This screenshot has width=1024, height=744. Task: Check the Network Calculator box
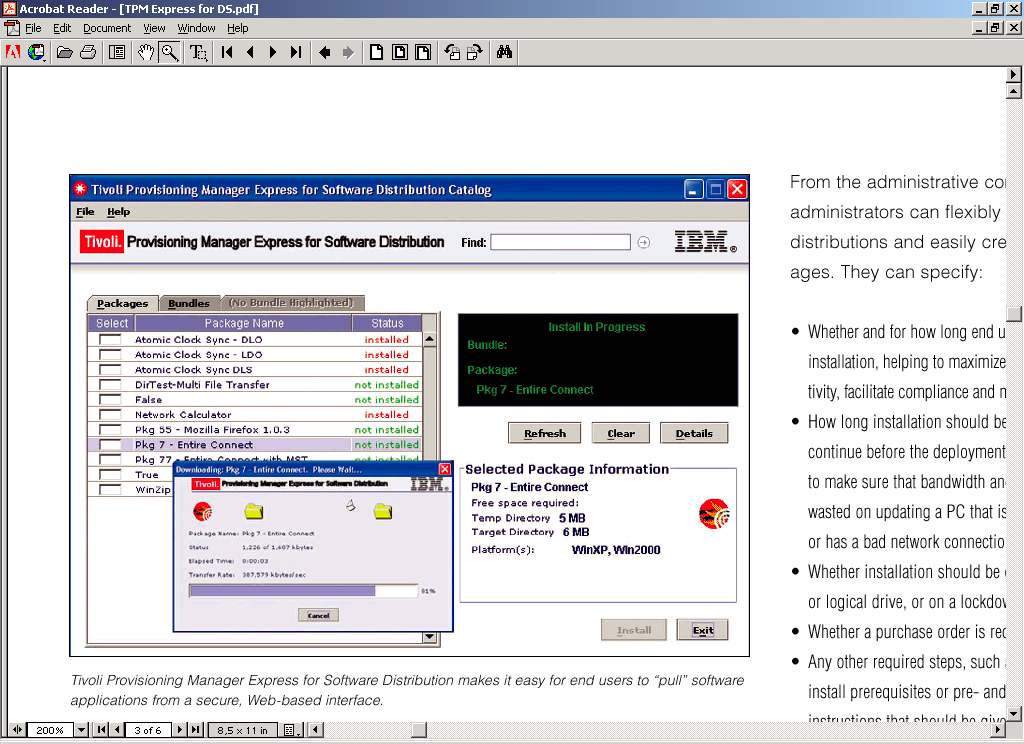pyautogui.click(x=110, y=415)
